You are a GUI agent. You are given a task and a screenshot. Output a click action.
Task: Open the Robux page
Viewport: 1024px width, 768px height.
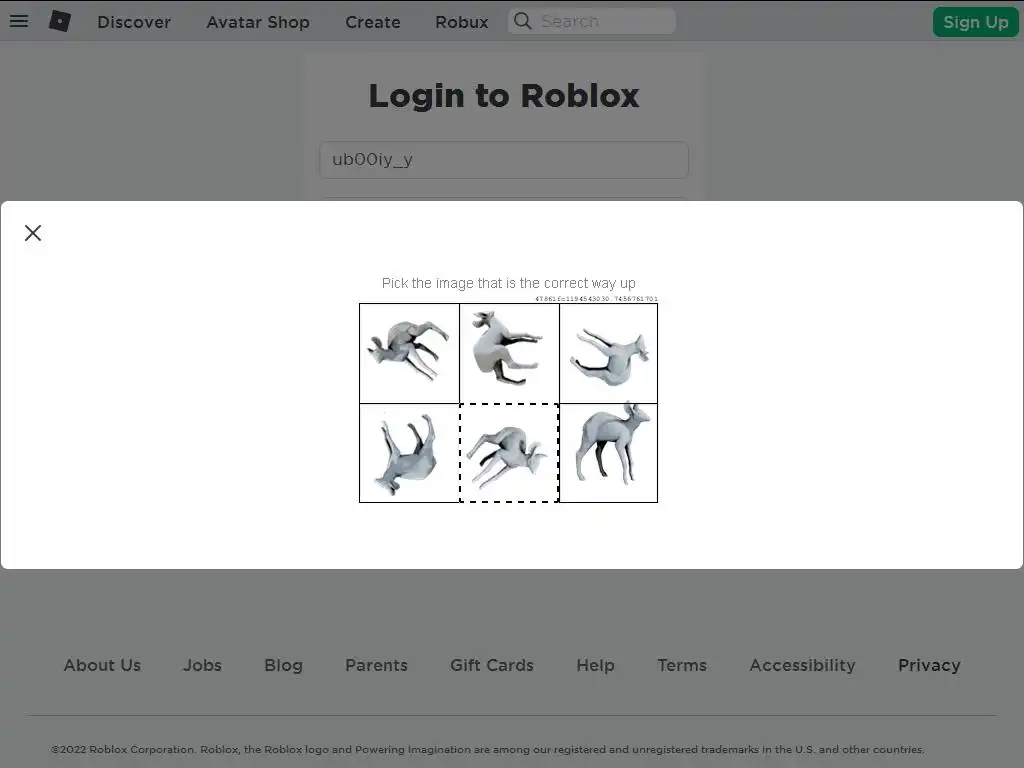point(462,22)
